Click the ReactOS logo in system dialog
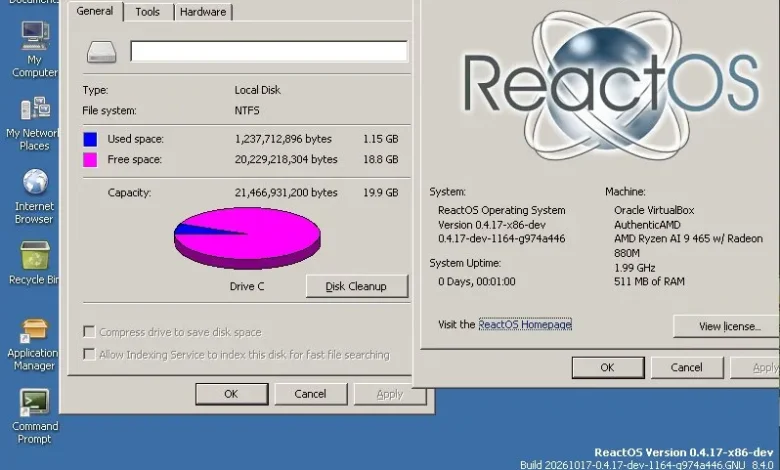Screen dimensions: 780x470 click(x=611, y=86)
